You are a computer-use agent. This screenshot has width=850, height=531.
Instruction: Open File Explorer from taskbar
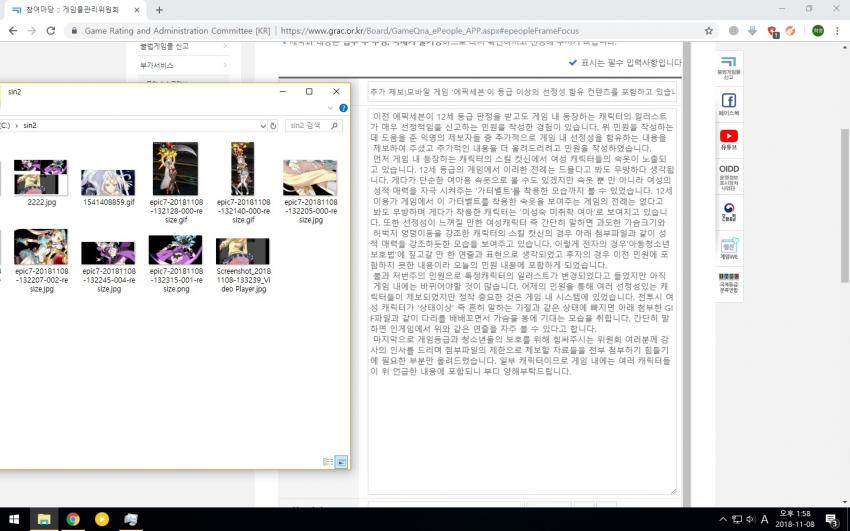(x=44, y=519)
